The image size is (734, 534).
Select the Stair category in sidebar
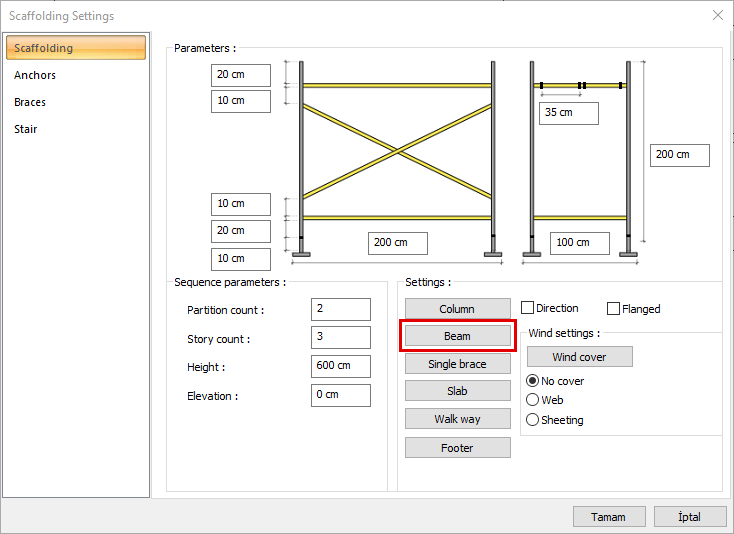(x=26, y=129)
